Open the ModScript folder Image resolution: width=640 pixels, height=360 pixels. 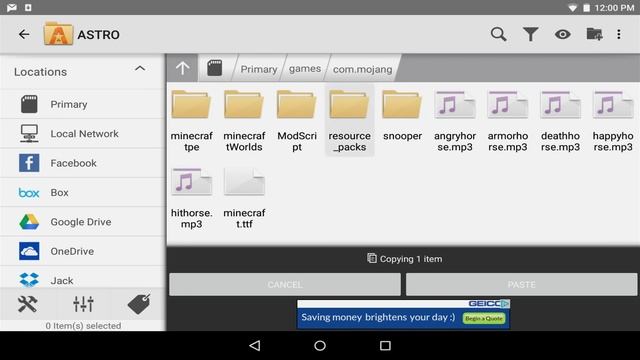click(297, 120)
